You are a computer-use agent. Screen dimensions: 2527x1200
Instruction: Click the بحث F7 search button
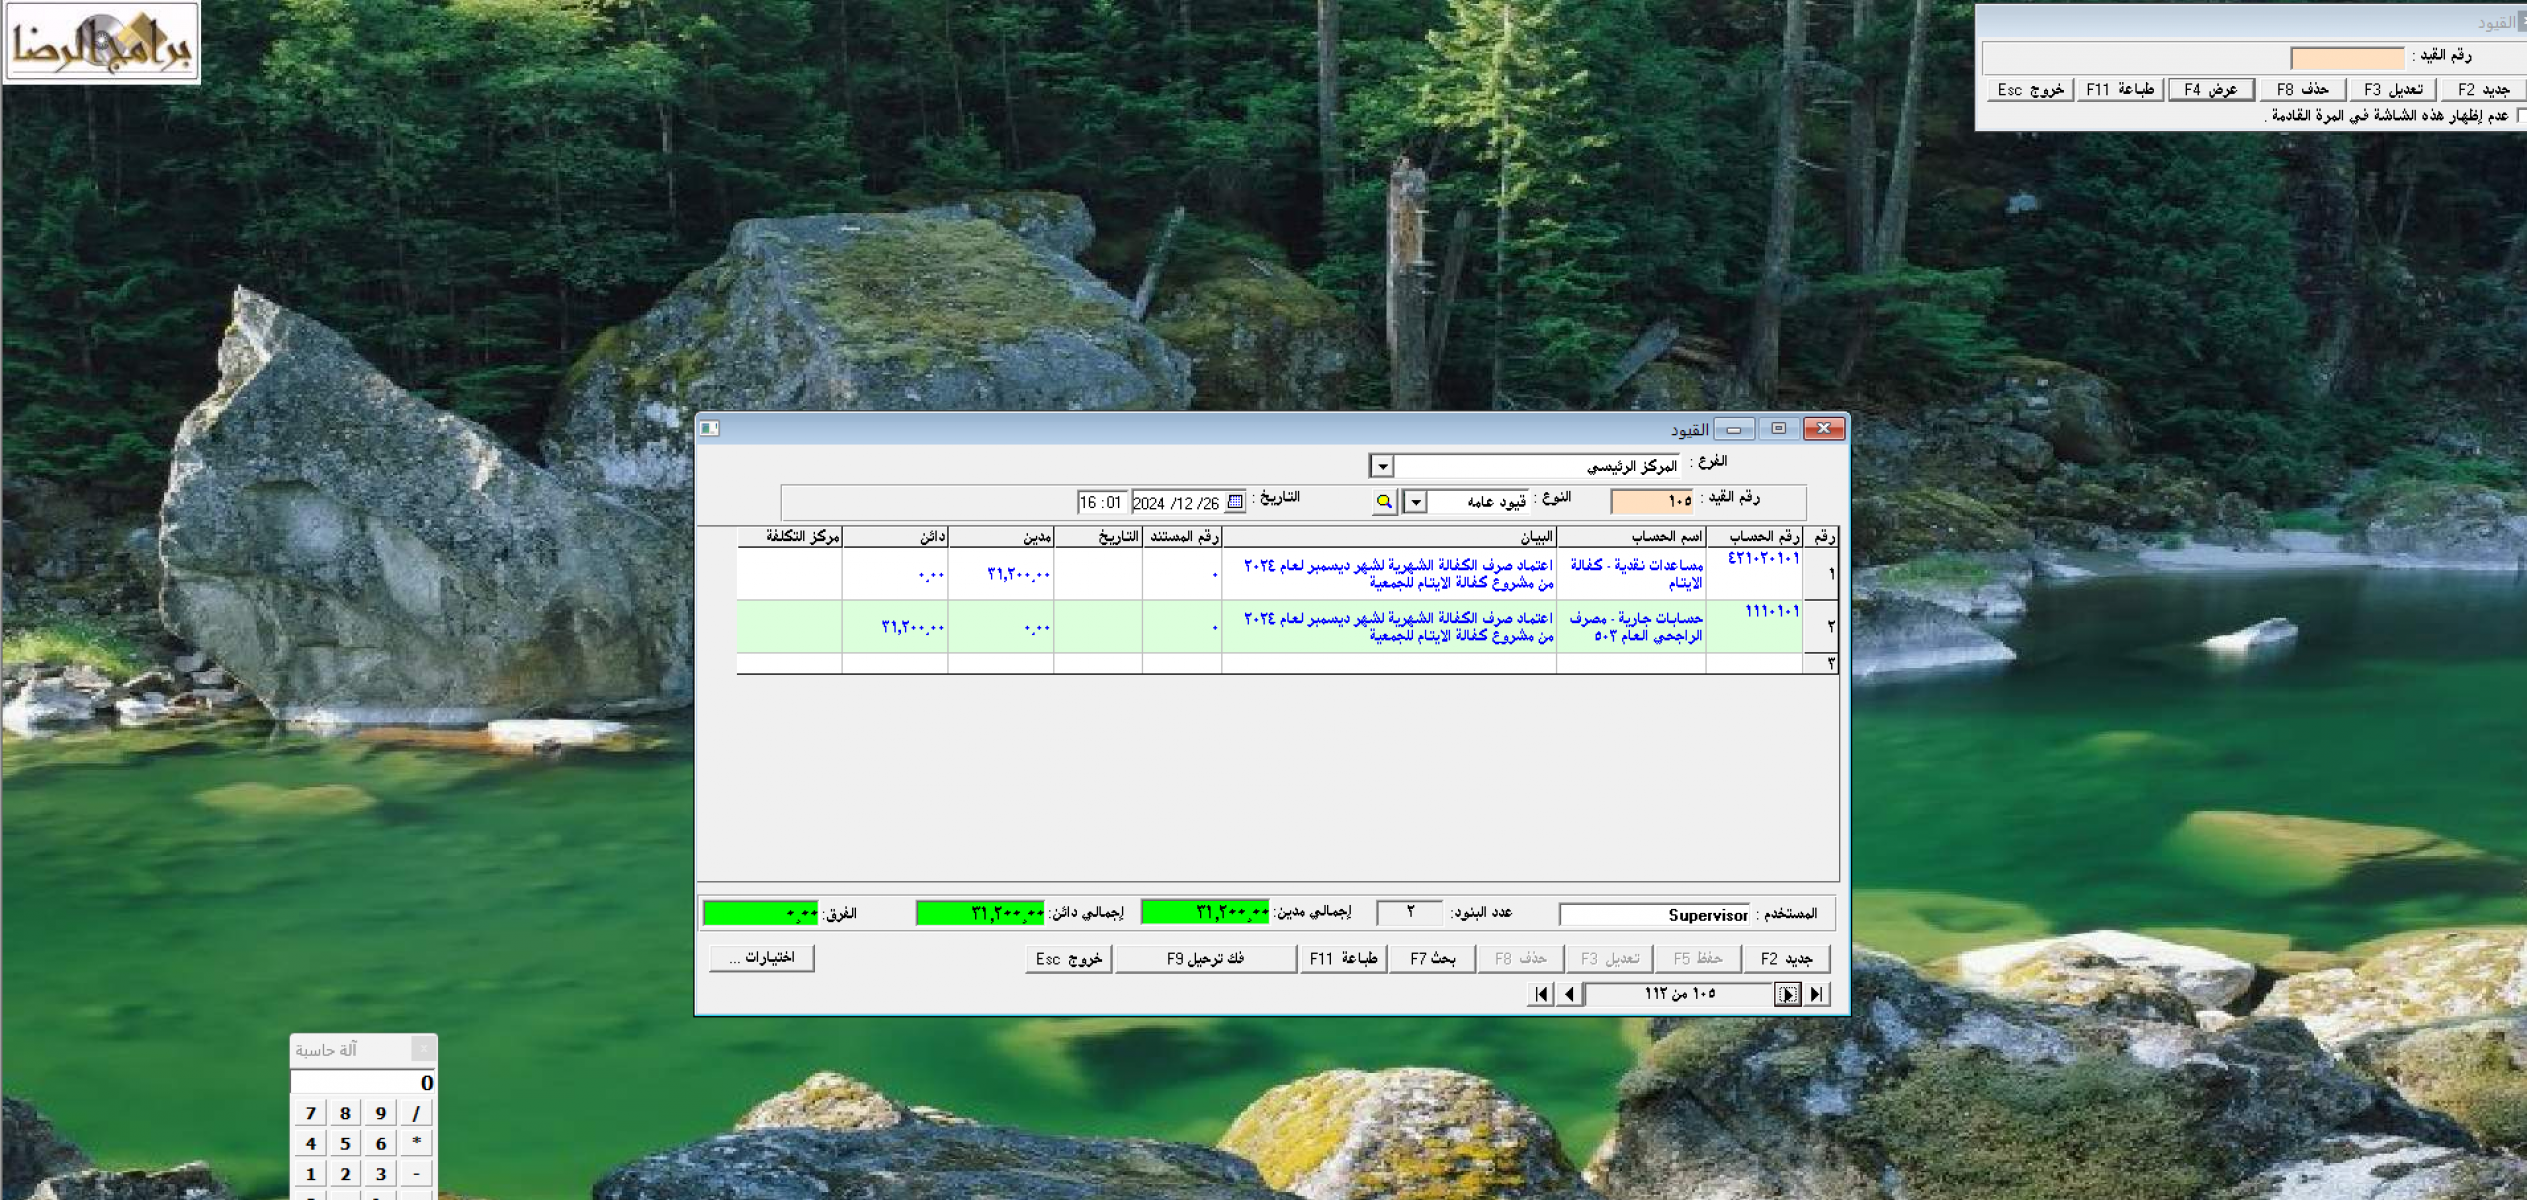[1433, 958]
